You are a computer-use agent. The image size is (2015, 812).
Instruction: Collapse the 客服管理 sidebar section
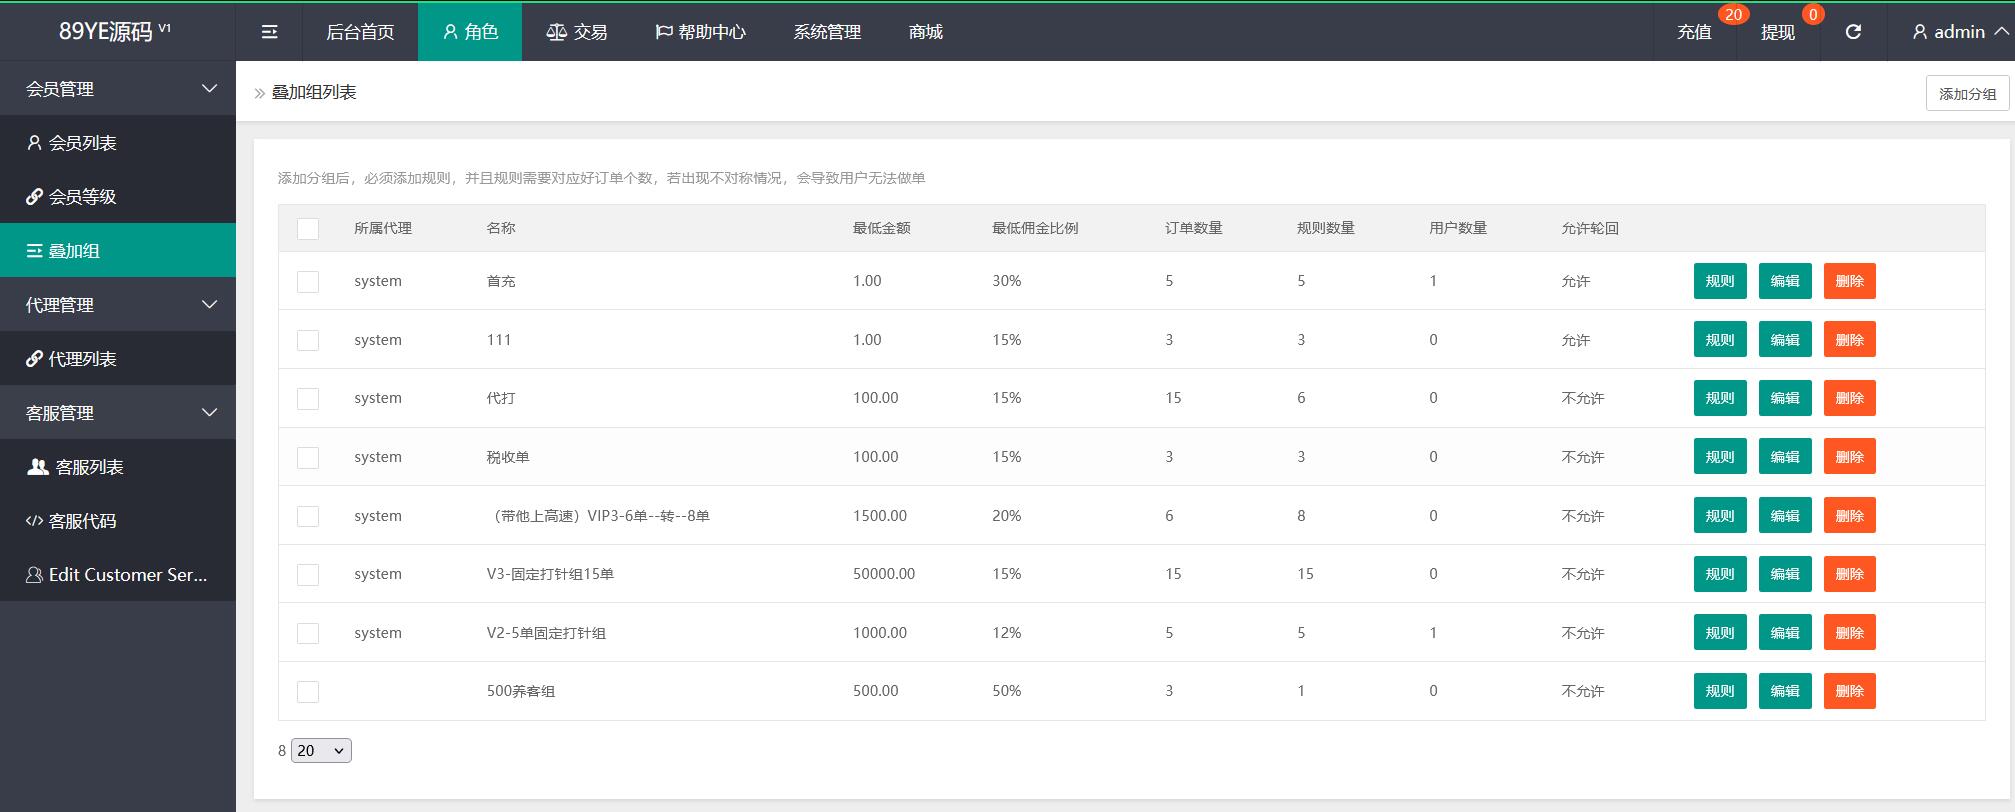(118, 413)
